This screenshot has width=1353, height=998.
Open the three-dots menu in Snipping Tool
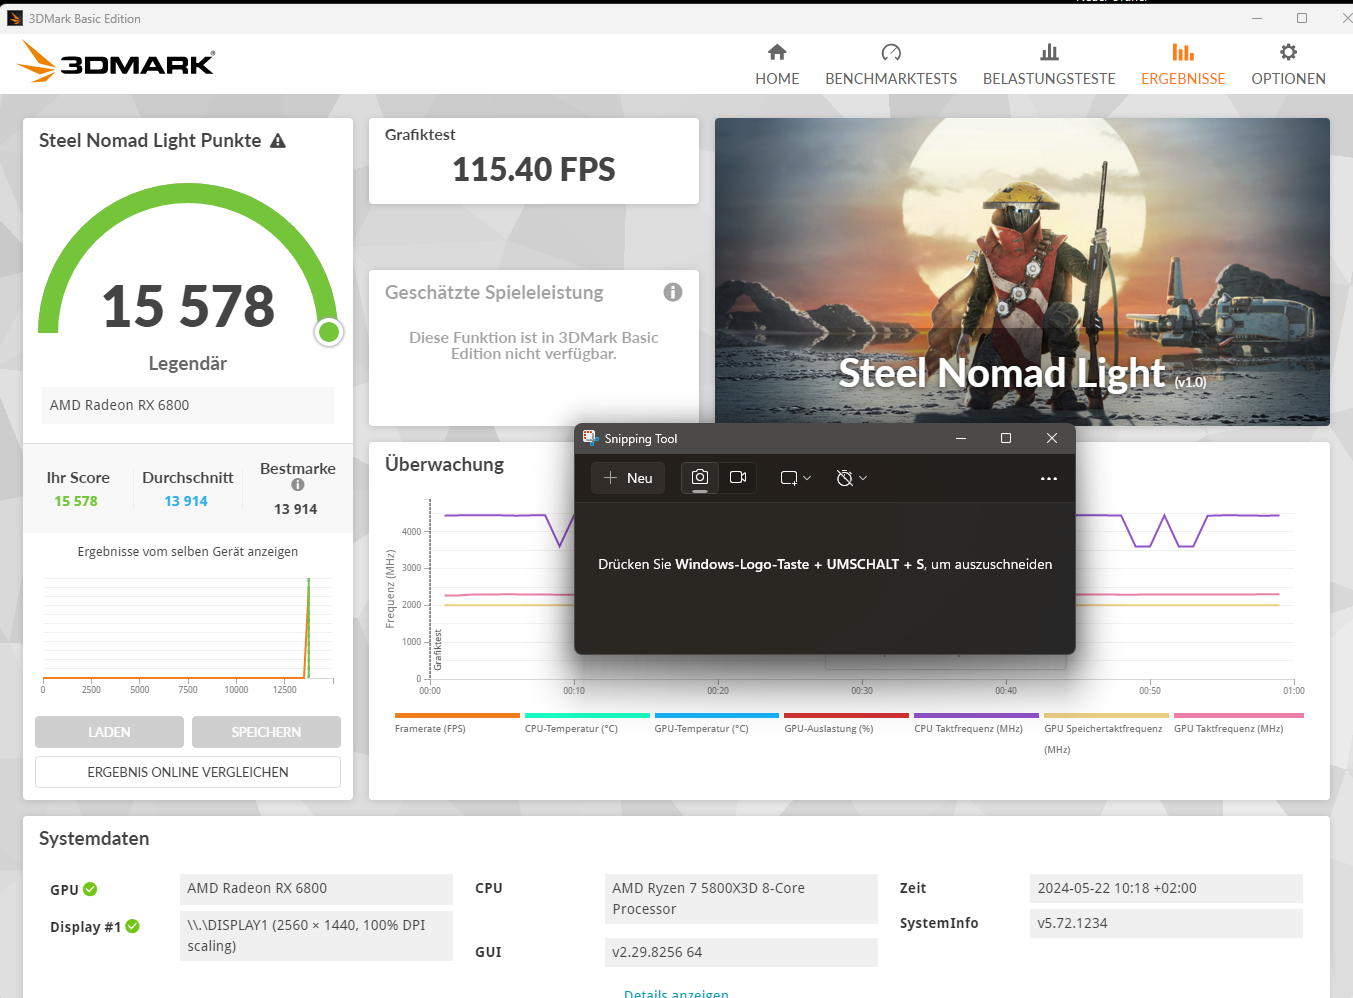pos(1048,478)
